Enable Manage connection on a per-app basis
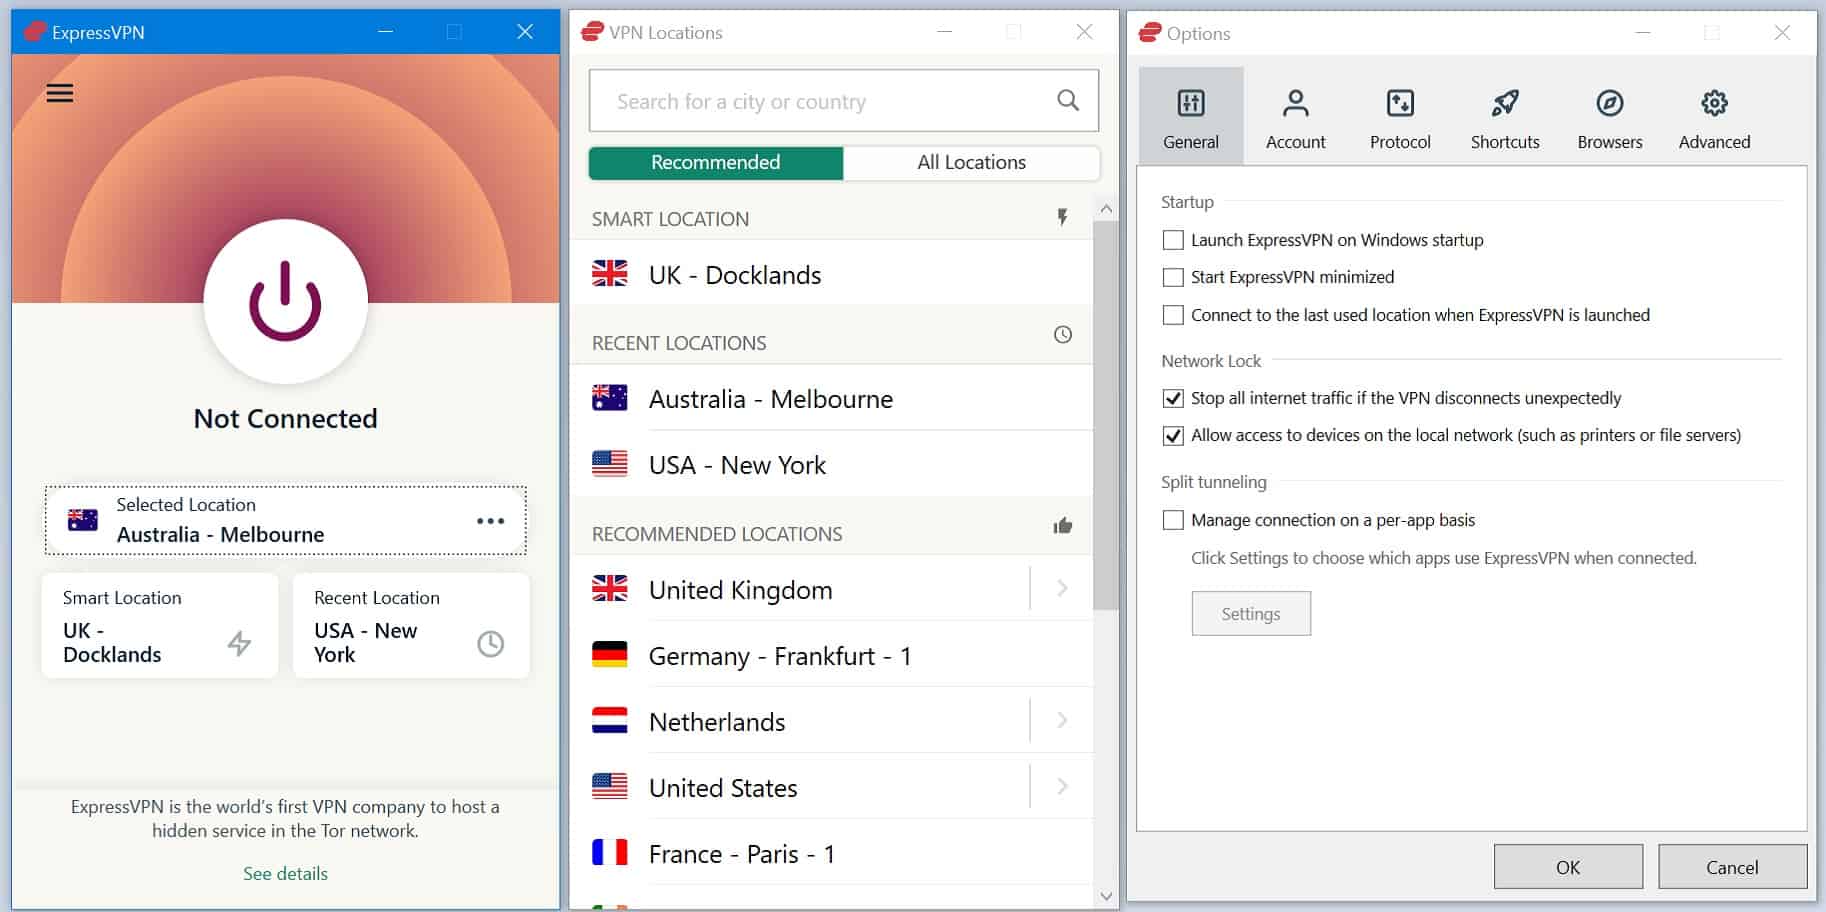 click(1173, 520)
